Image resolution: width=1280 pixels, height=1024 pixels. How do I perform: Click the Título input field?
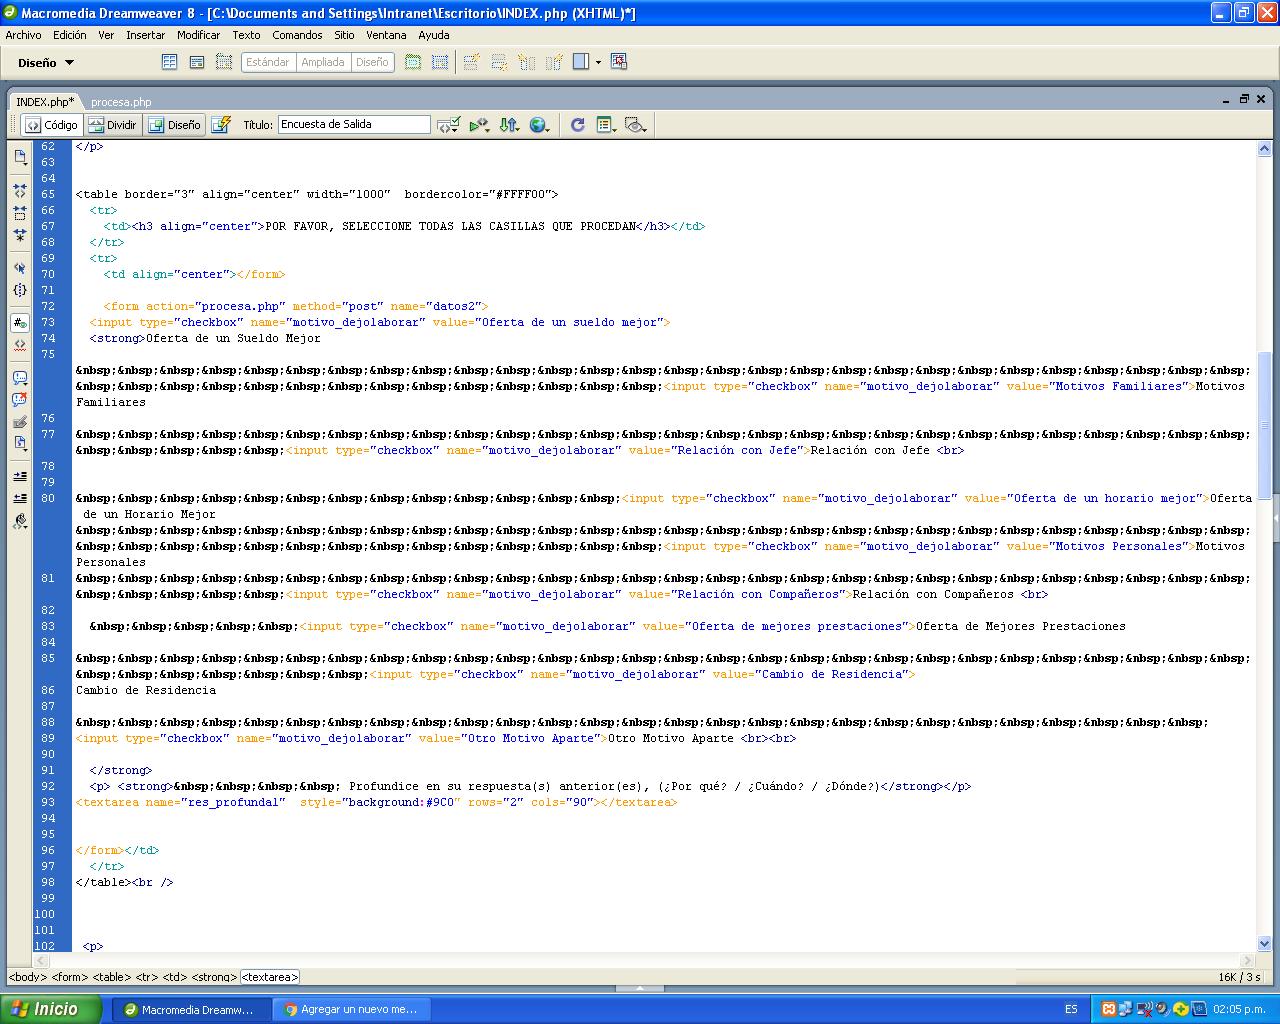pos(354,125)
